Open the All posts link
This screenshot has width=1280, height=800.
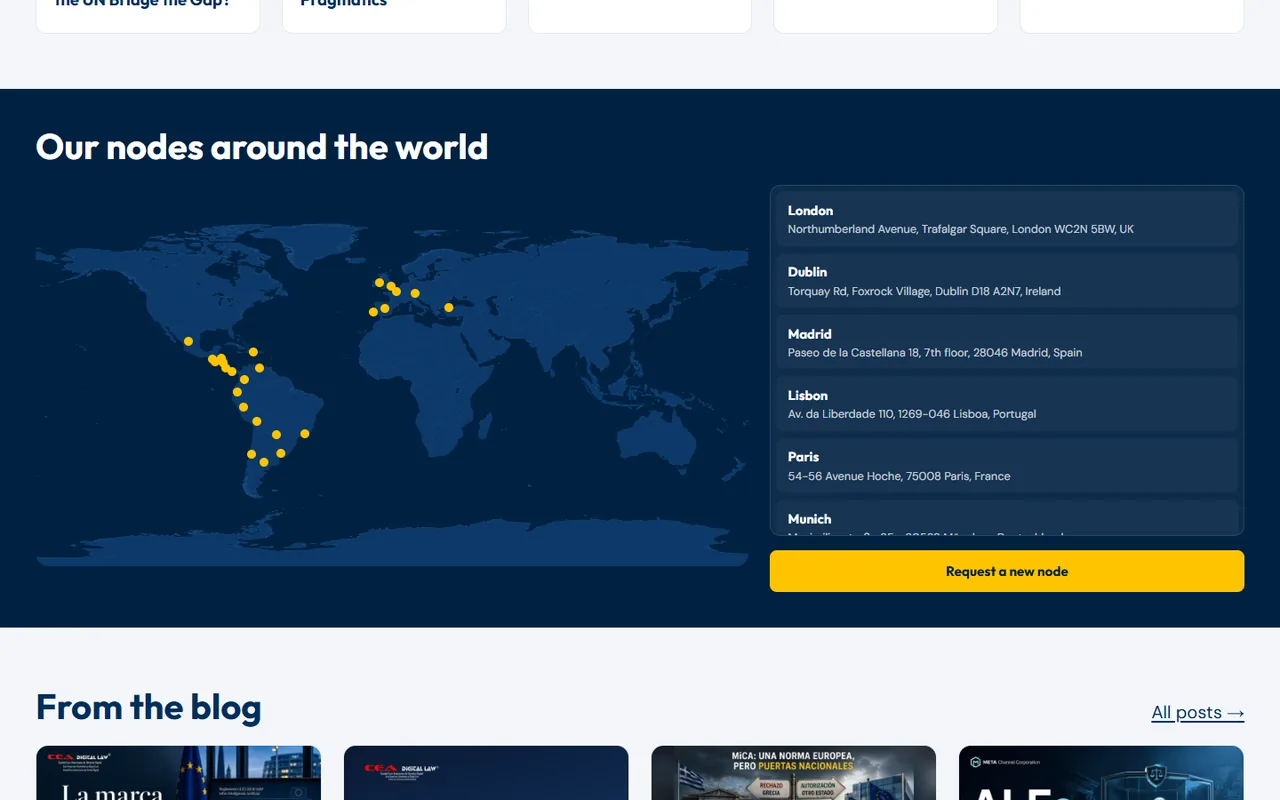[1198, 712]
